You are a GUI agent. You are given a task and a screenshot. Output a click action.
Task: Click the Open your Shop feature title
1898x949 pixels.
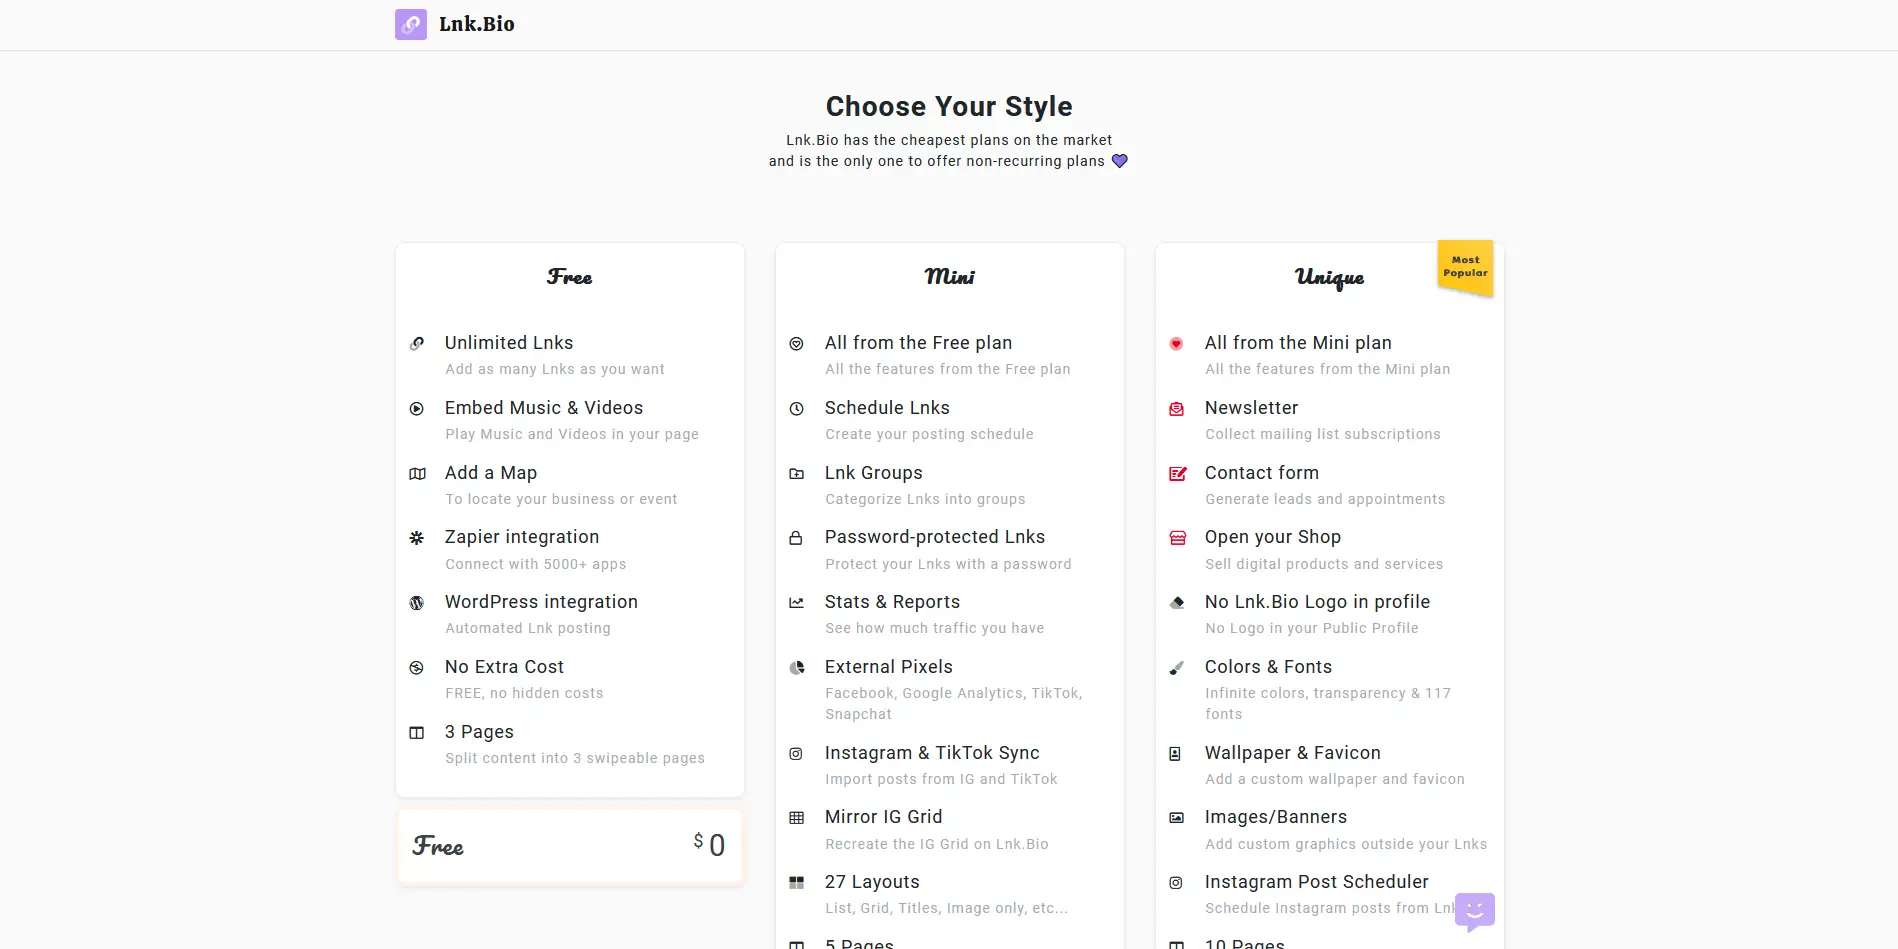(x=1273, y=537)
